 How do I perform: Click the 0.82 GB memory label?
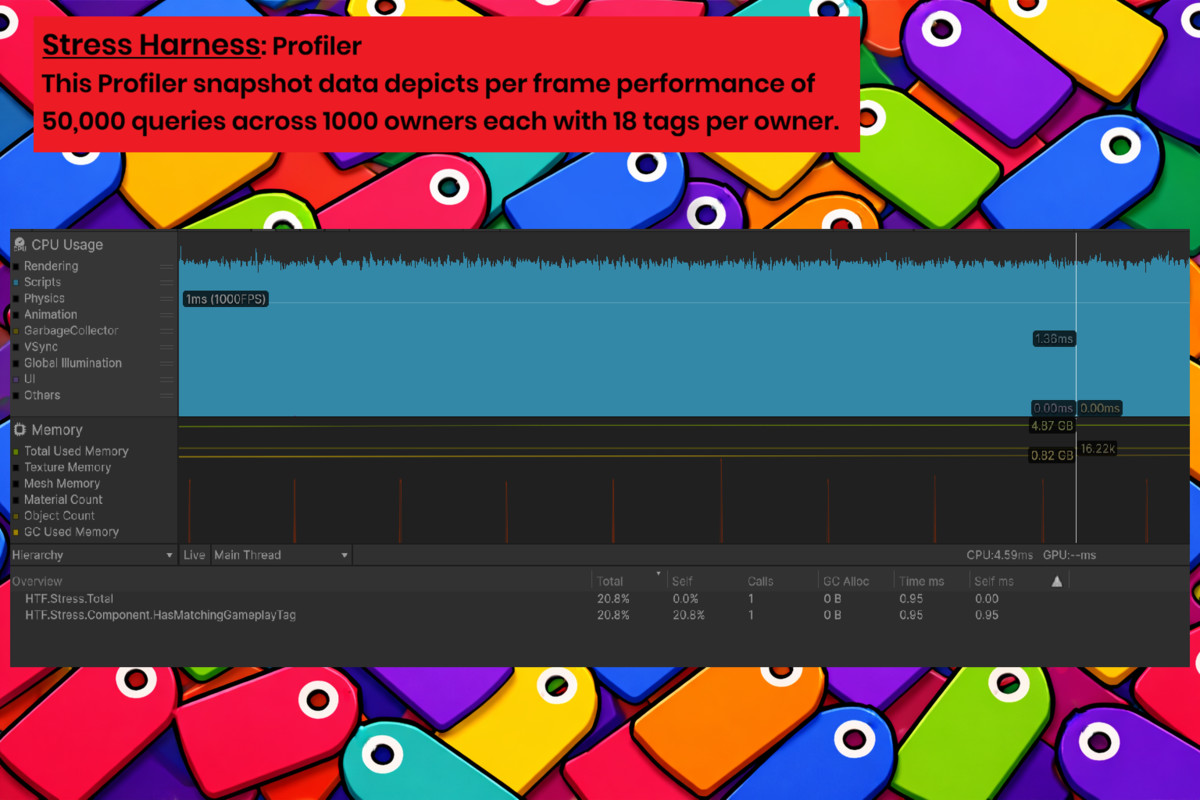[1052, 455]
